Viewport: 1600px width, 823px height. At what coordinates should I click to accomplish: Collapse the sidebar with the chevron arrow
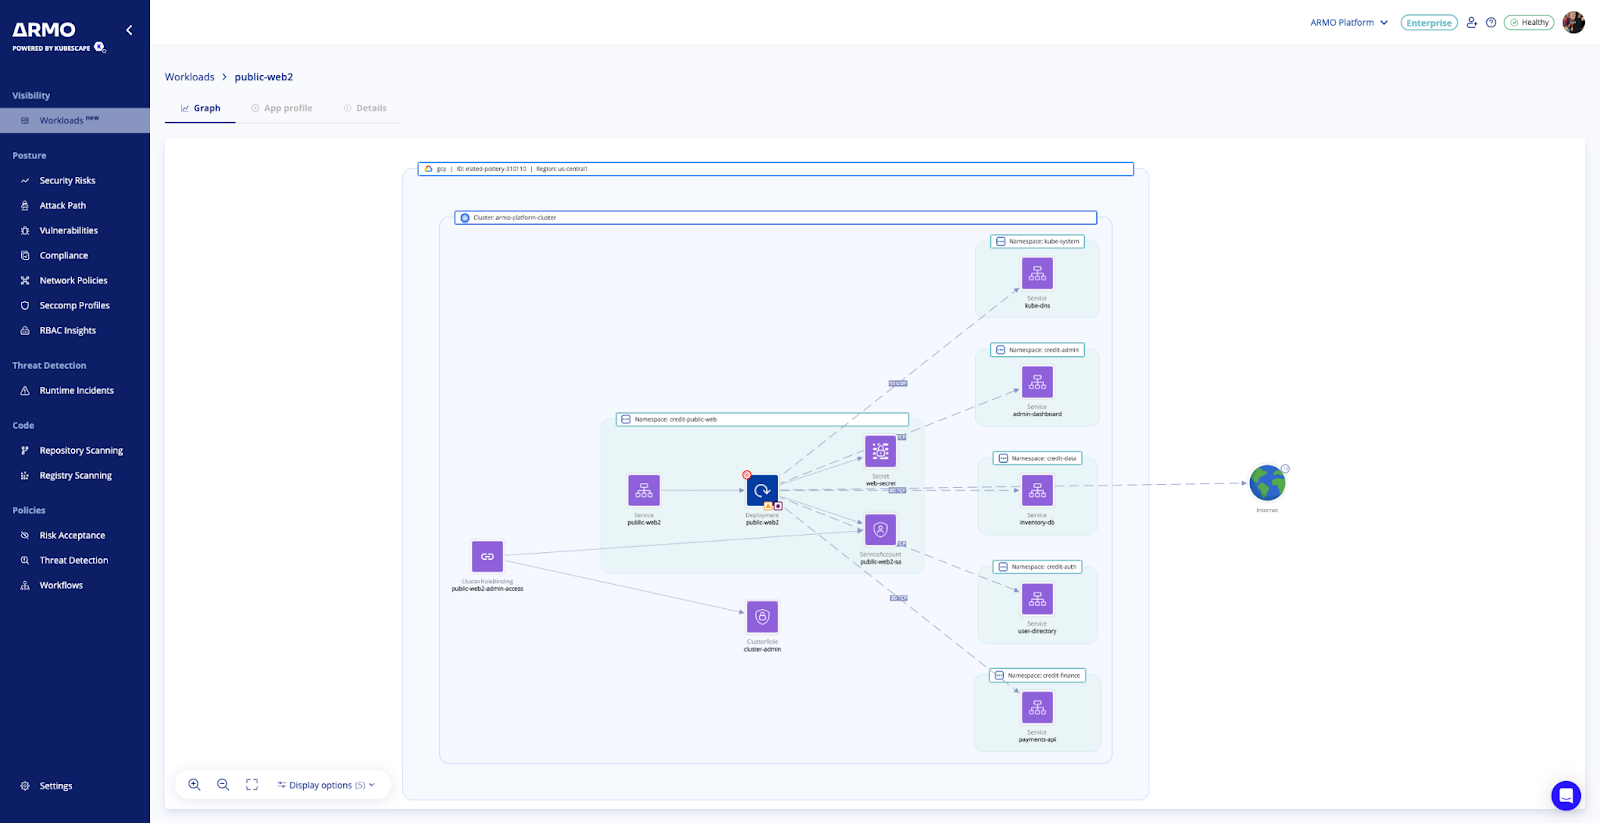pyautogui.click(x=129, y=30)
